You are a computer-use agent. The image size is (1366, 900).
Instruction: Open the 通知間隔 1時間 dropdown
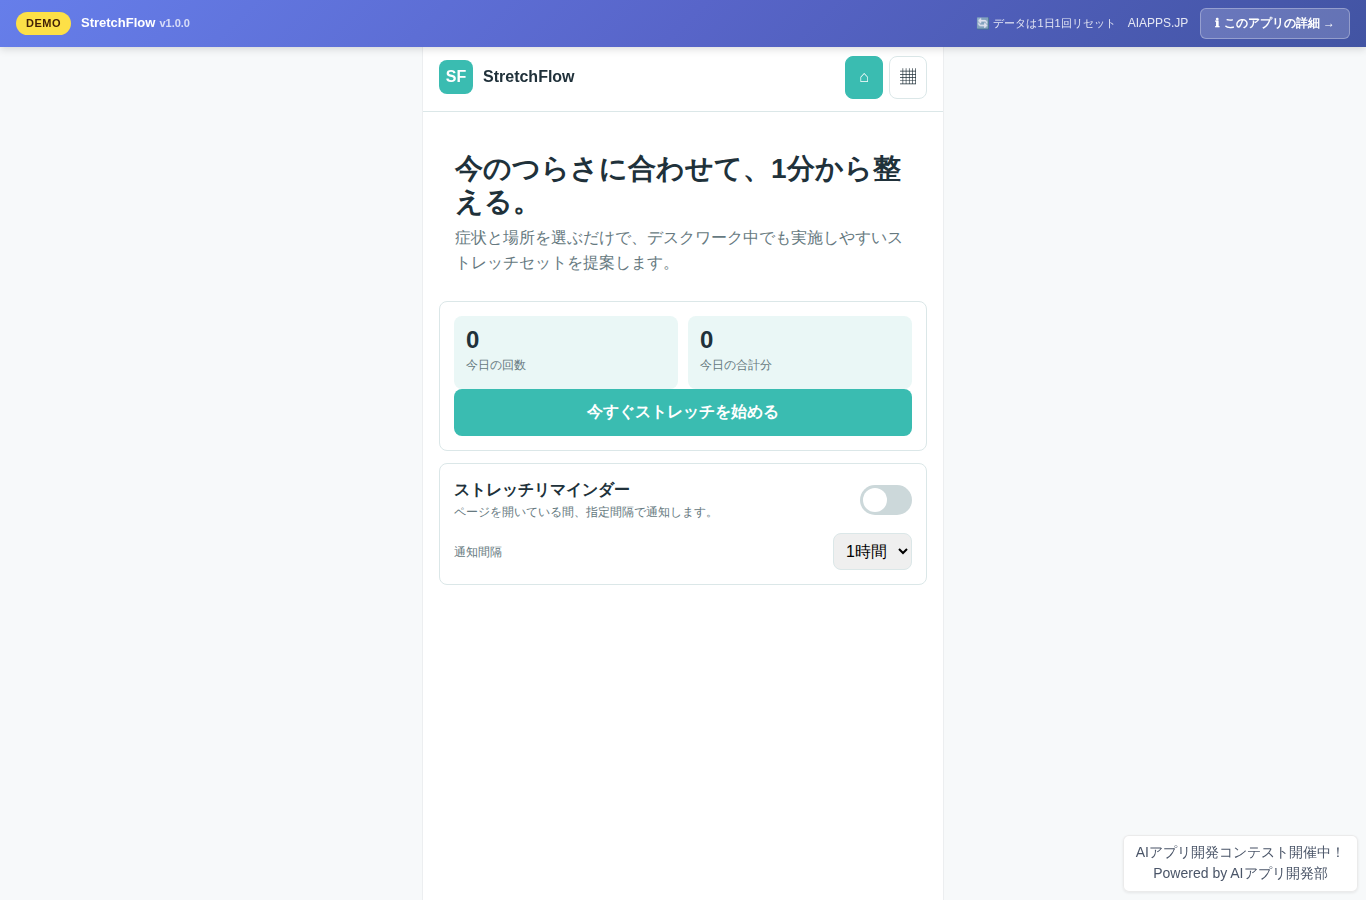(x=872, y=551)
